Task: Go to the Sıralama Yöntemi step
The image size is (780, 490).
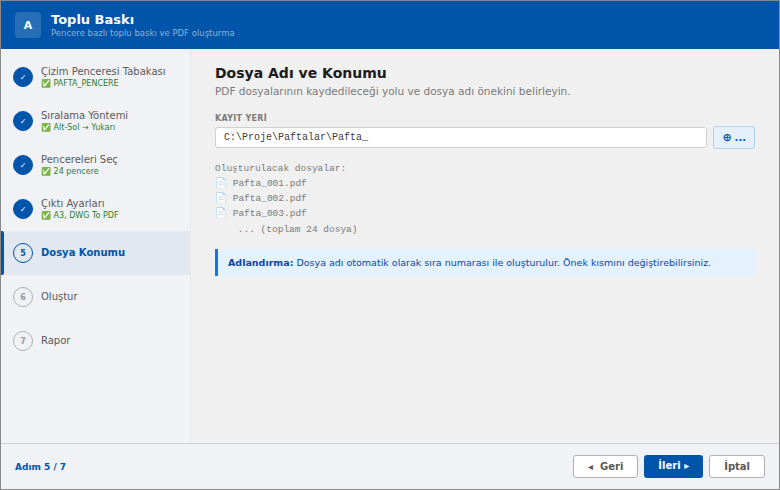Action: [x=96, y=121]
